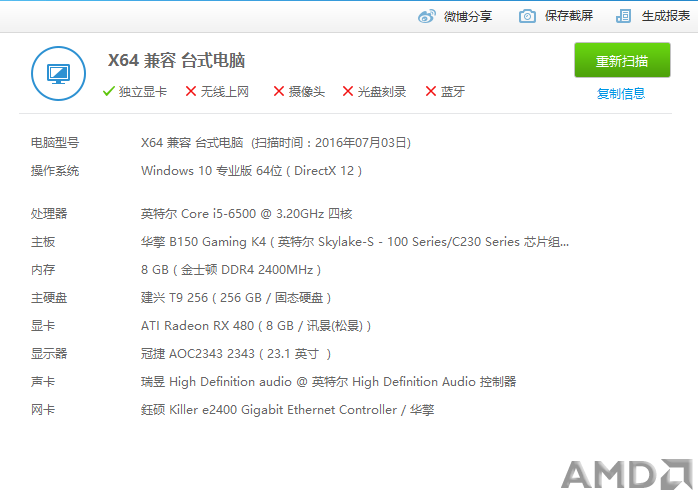698x495 pixels.
Task: Click the X64 兼容 台式电脑 heading
Action: [176, 60]
